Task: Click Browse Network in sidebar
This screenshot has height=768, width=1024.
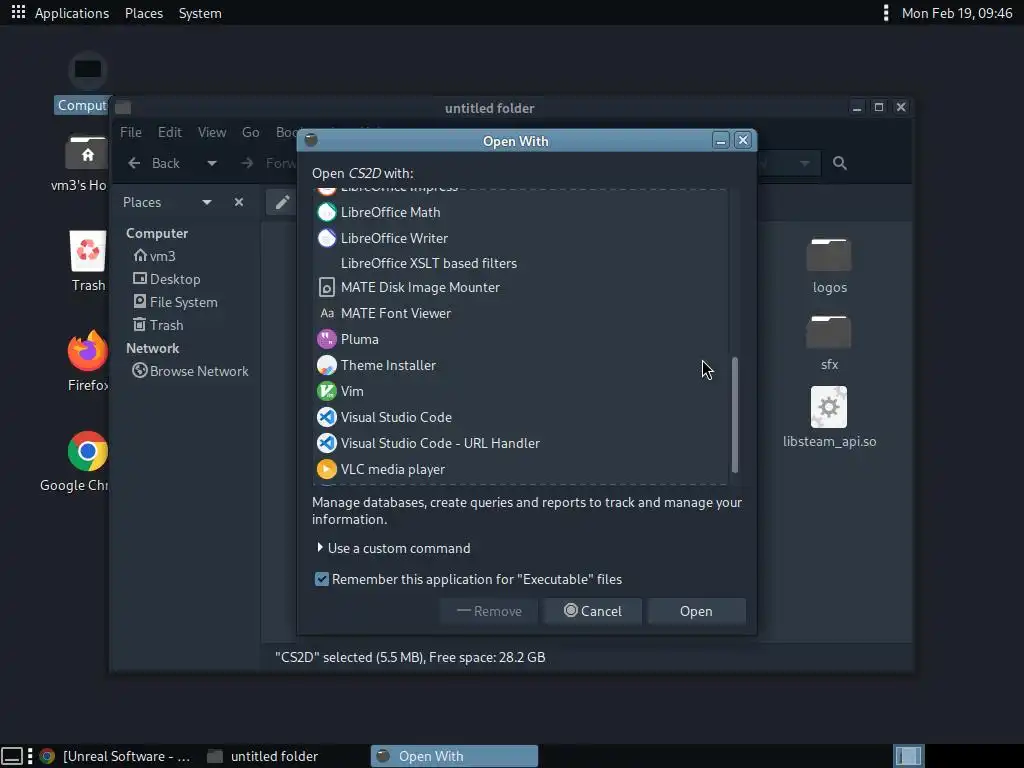Action: tap(190, 371)
